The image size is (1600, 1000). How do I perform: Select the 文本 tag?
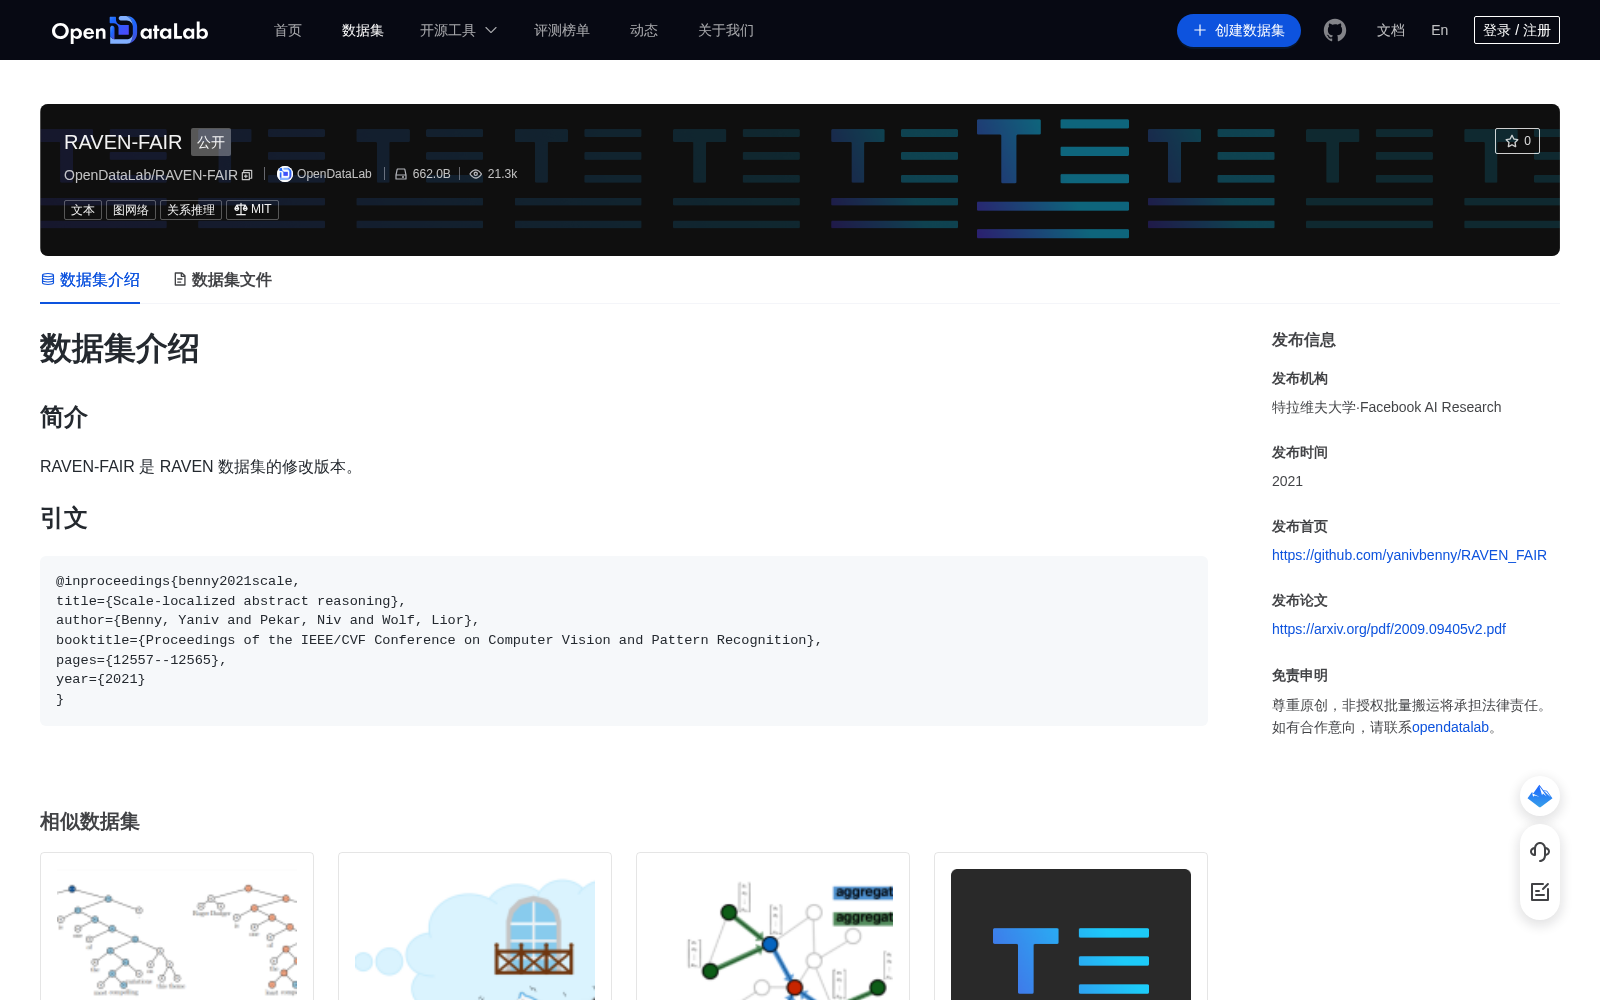pos(83,210)
